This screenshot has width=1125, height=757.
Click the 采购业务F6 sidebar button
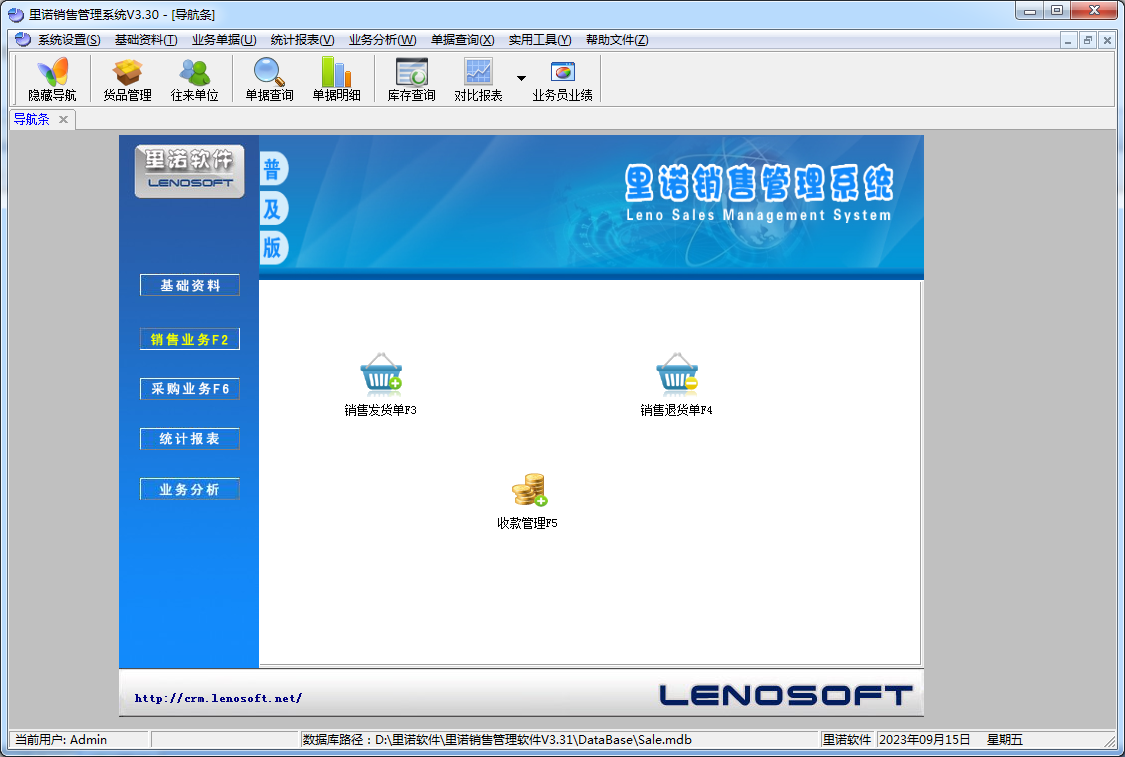[x=189, y=388]
